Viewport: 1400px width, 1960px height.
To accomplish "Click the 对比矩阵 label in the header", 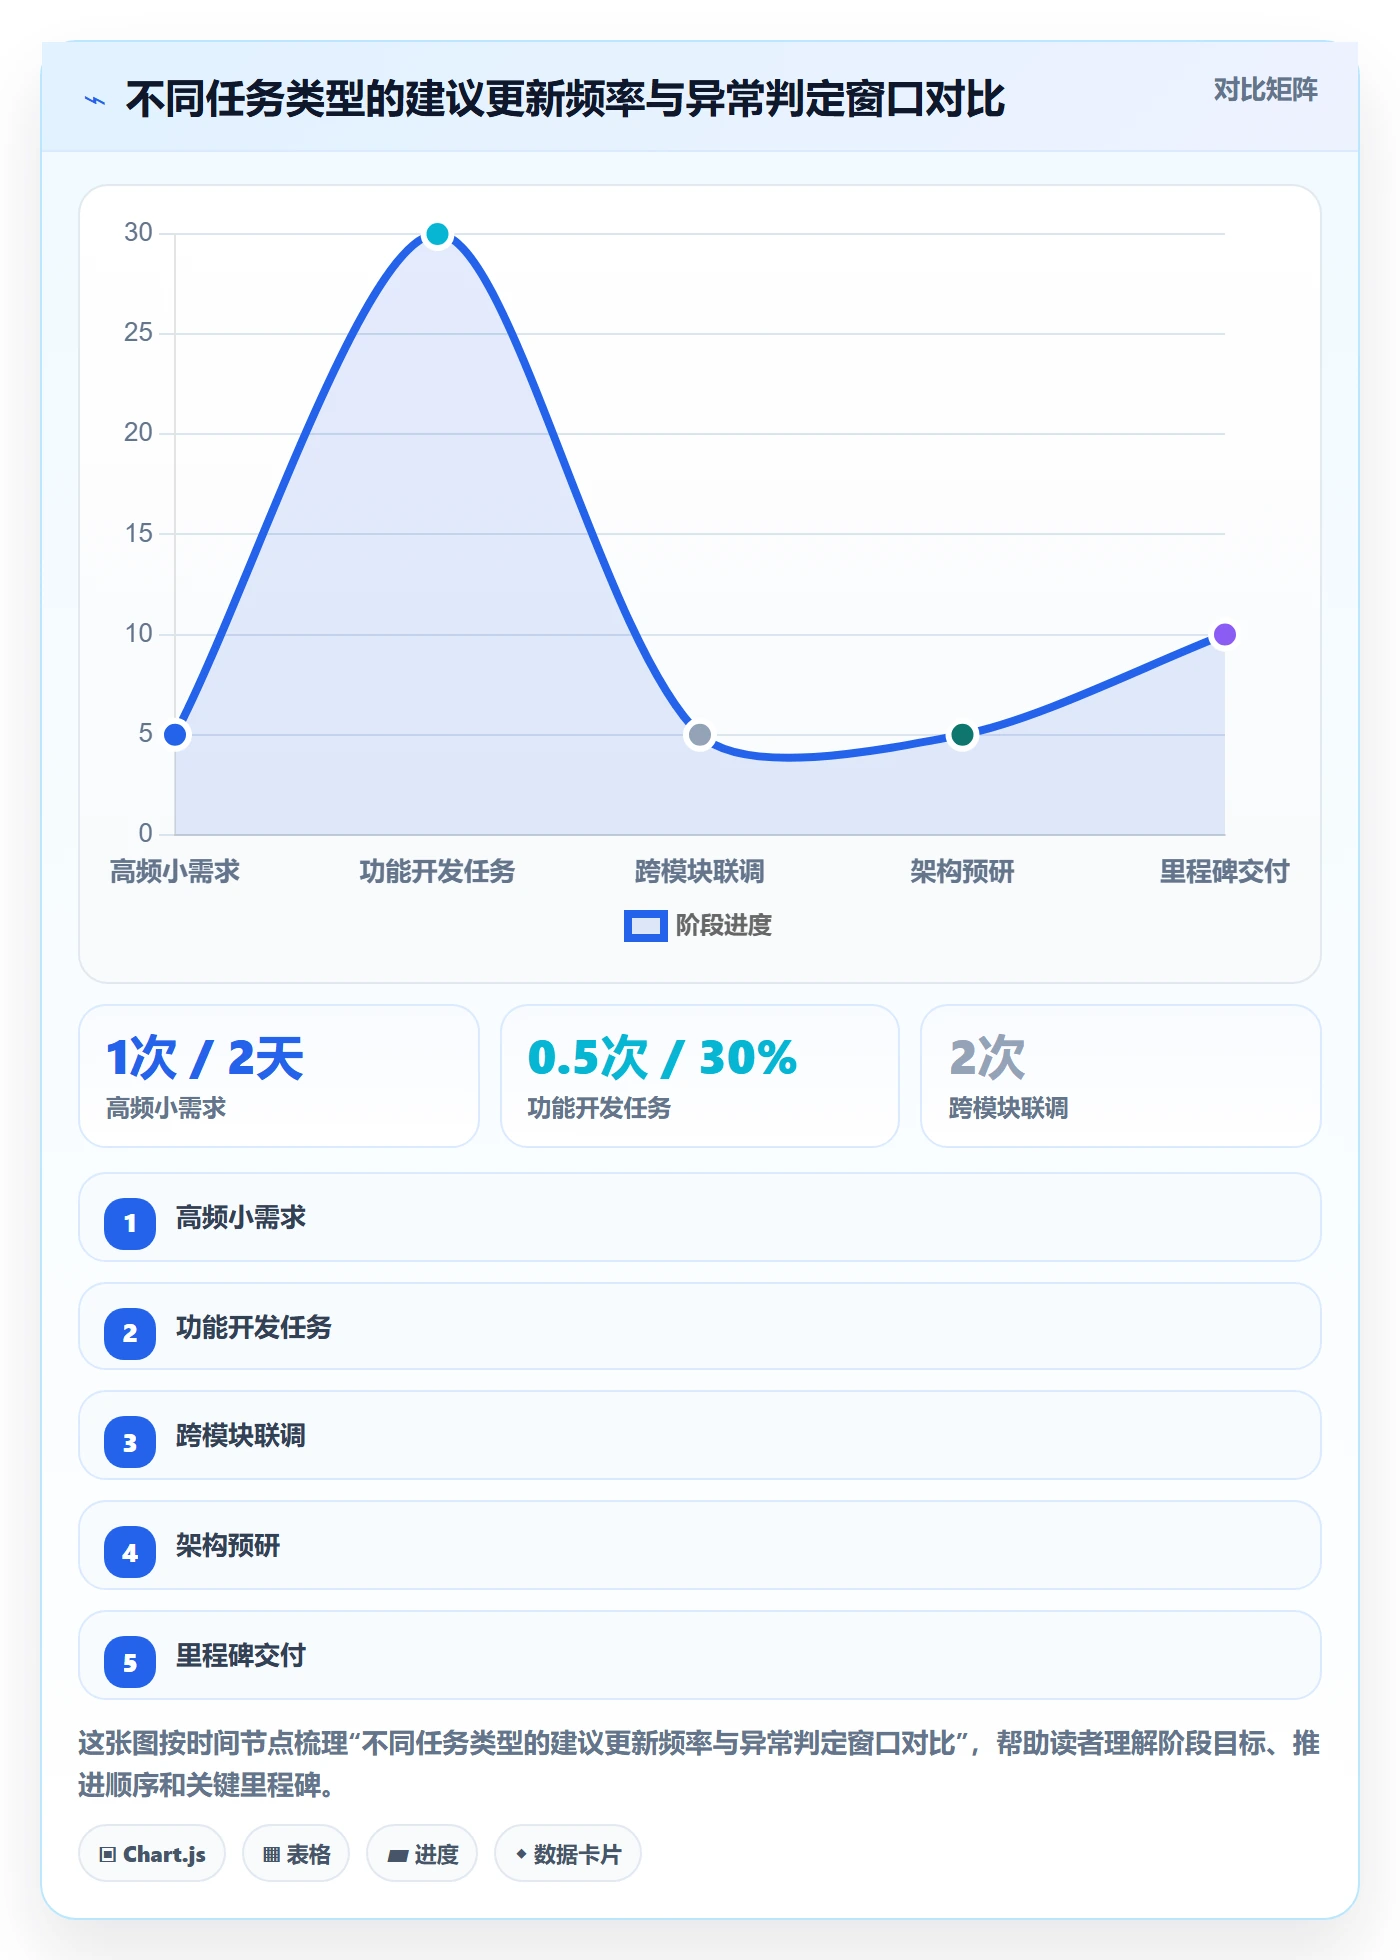I will 1265,90.
